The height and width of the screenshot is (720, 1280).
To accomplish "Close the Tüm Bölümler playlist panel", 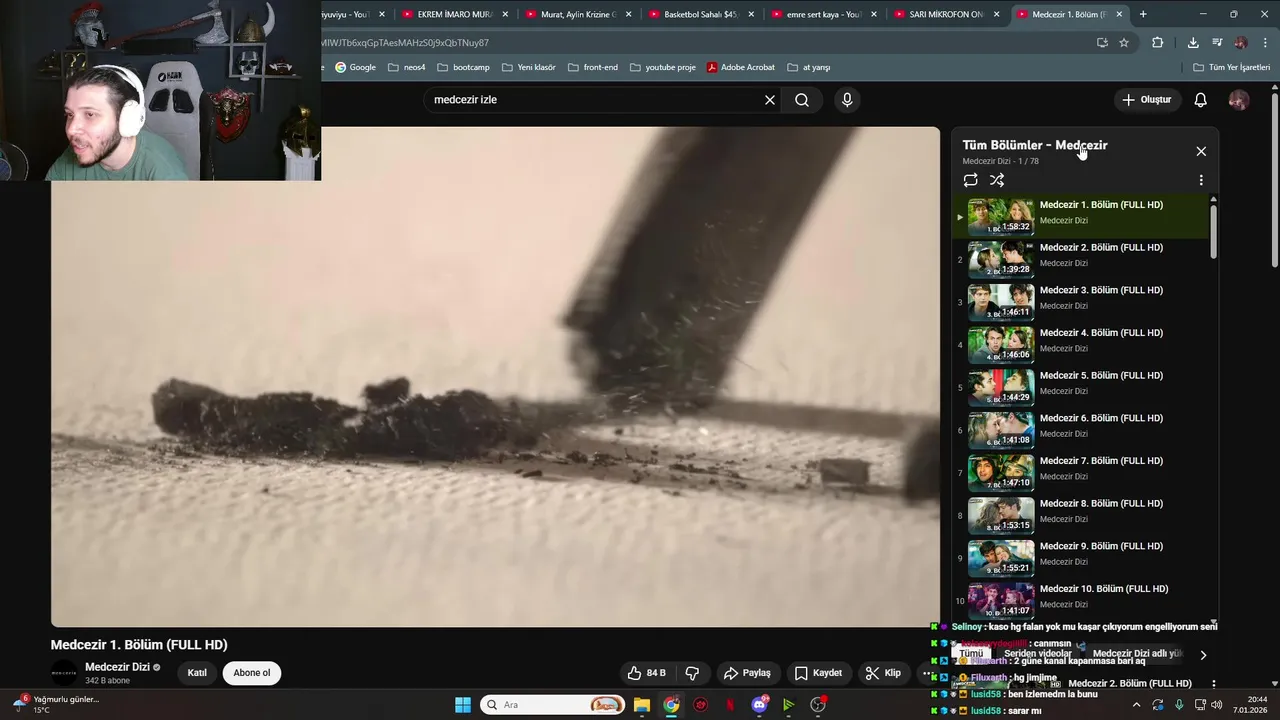I will 1201,151.
